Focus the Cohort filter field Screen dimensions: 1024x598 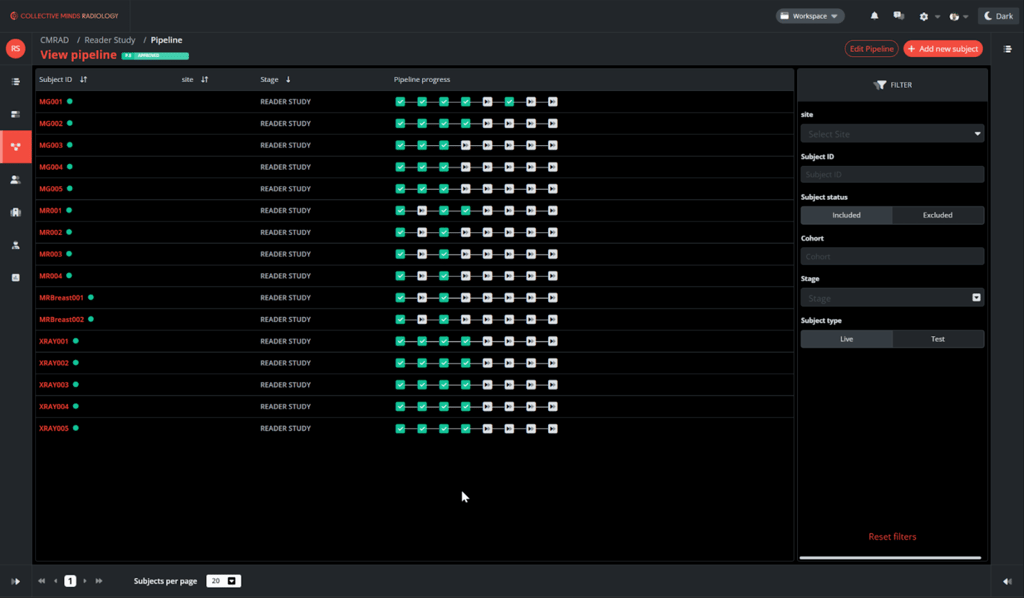[x=892, y=257]
